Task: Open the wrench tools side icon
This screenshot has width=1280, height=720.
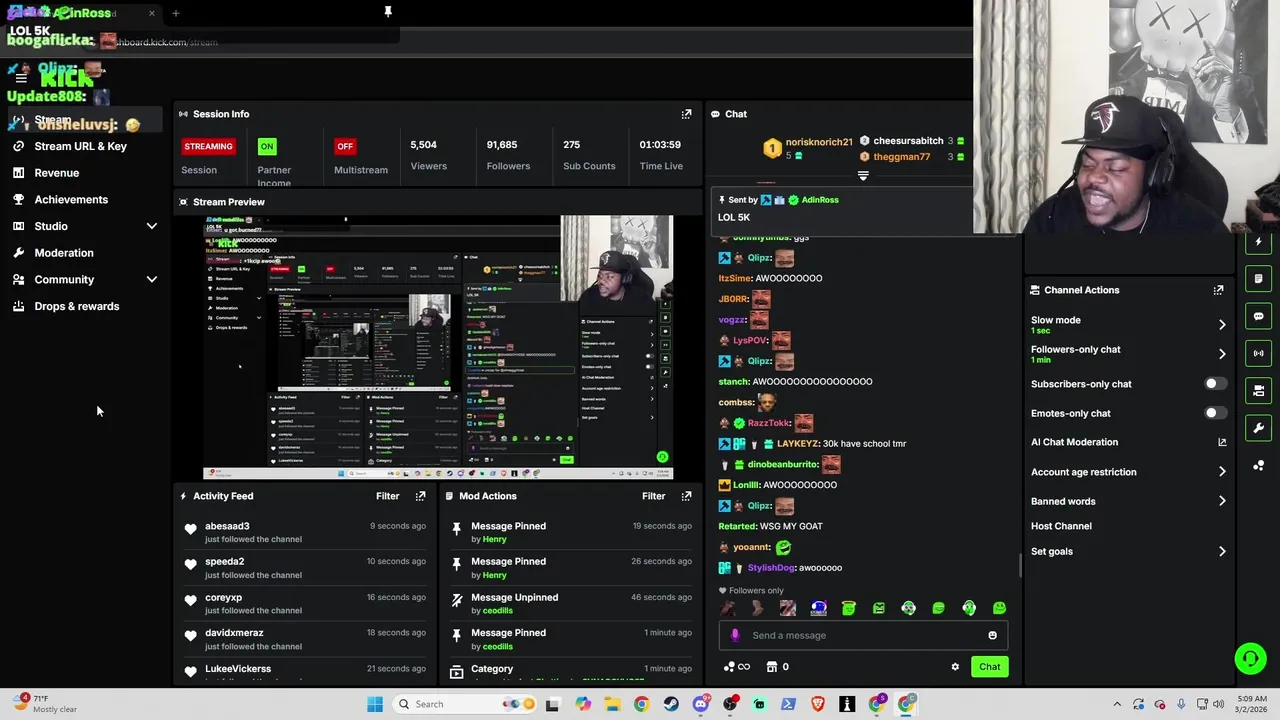Action: (x=1258, y=428)
